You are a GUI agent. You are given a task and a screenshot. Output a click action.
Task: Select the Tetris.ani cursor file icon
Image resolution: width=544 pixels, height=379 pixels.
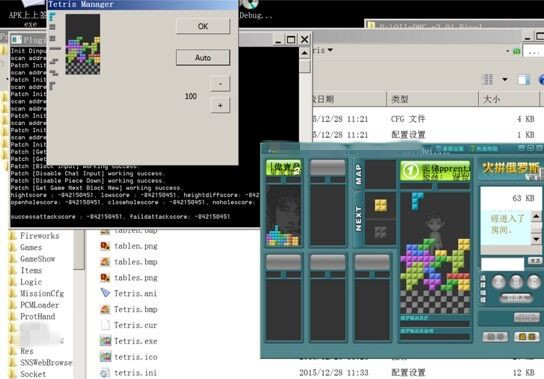pos(105,293)
